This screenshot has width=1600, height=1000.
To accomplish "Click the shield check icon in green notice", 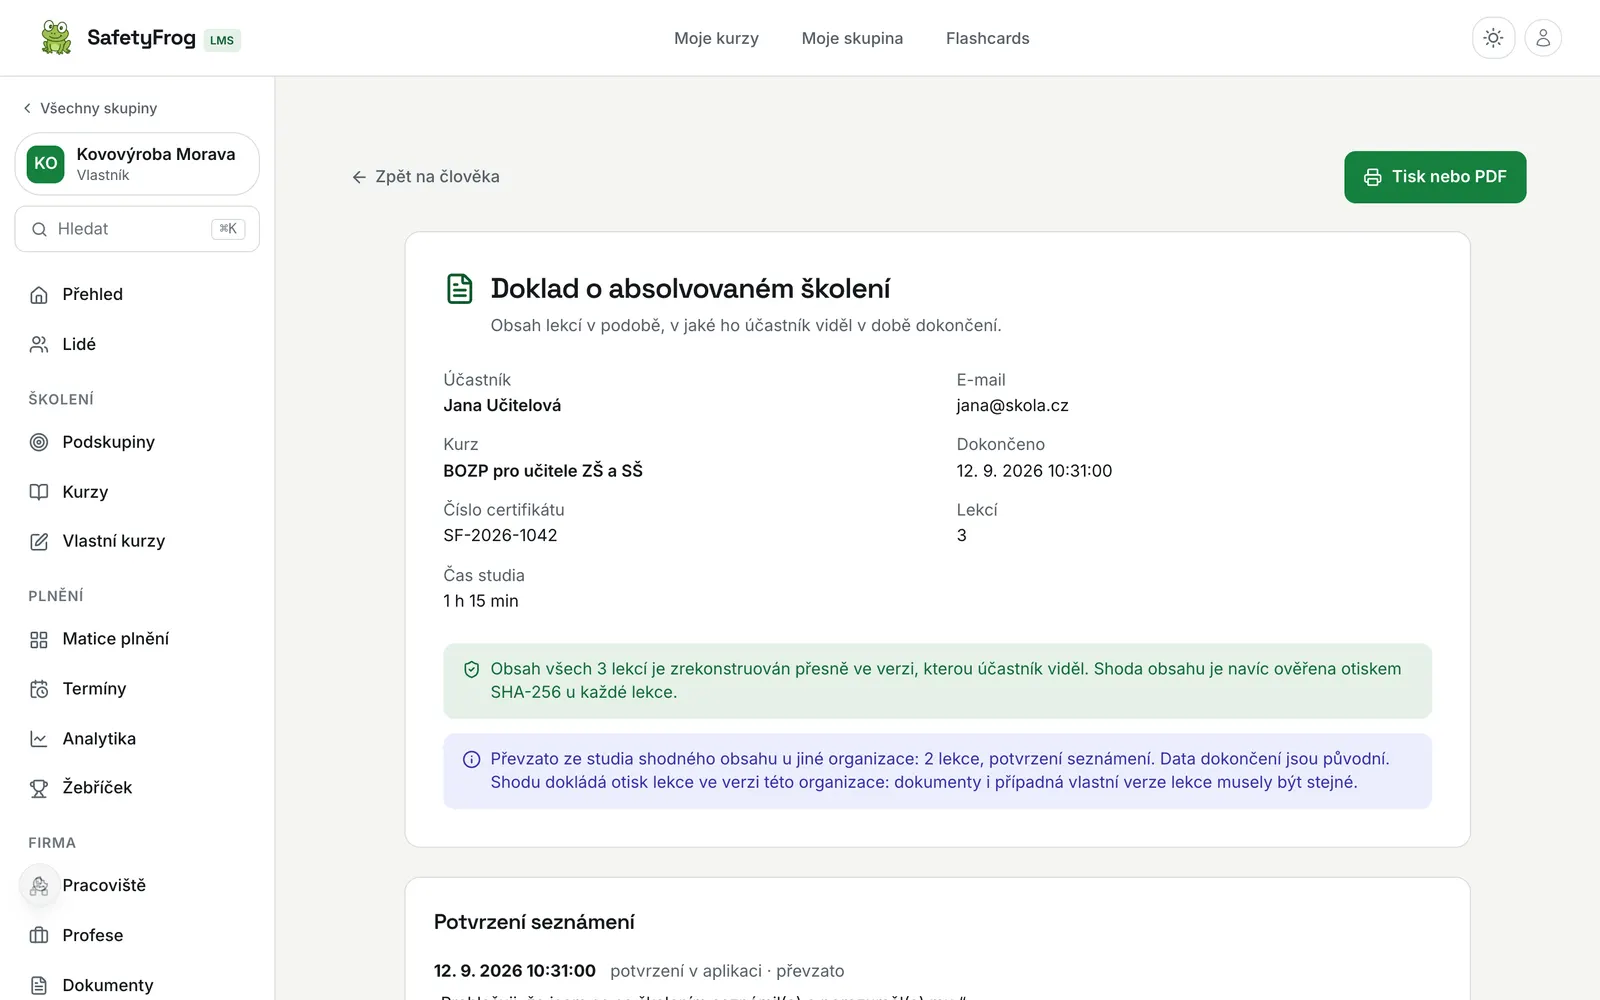I will pos(472,670).
